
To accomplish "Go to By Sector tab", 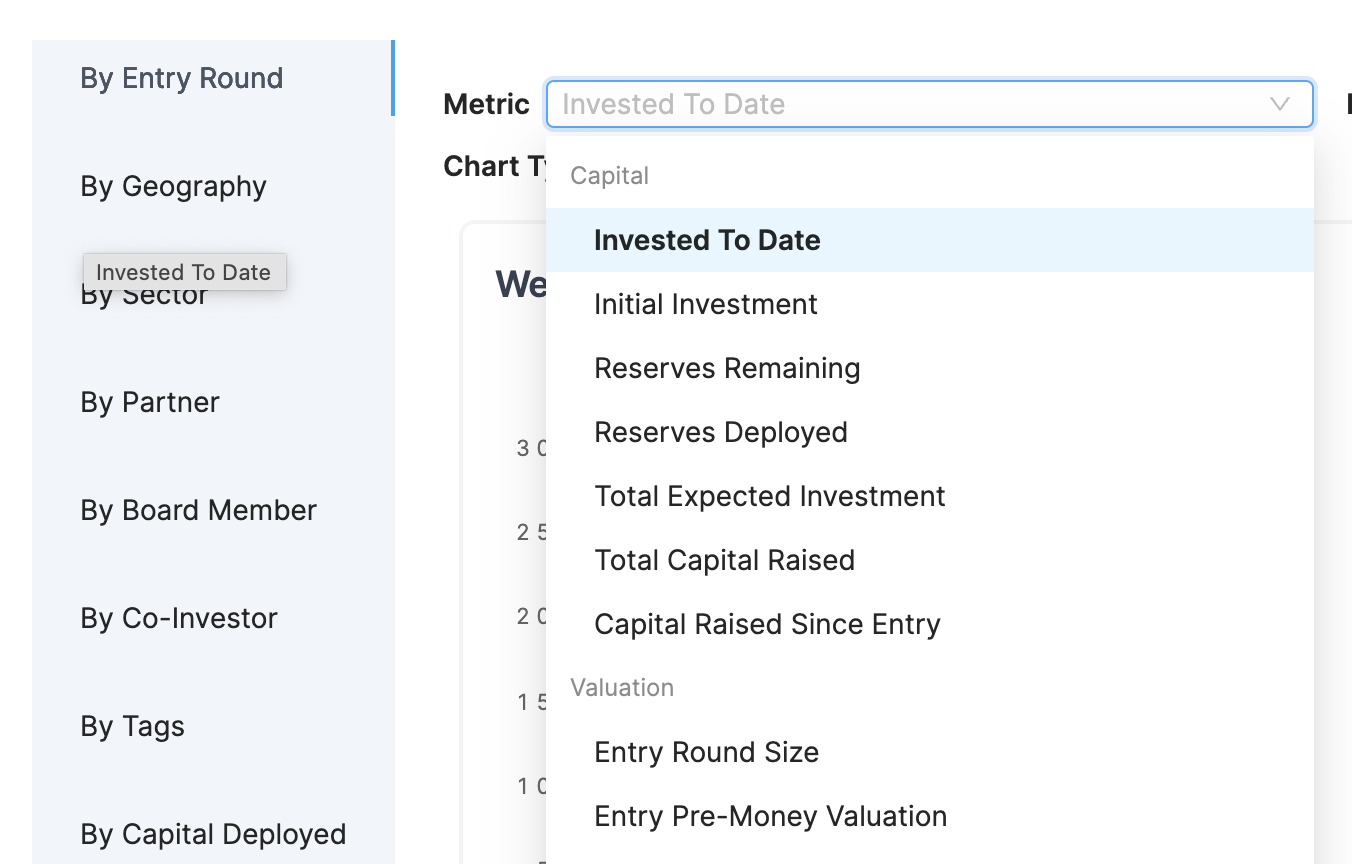I will pyautogui.click(x=144, y=297).
